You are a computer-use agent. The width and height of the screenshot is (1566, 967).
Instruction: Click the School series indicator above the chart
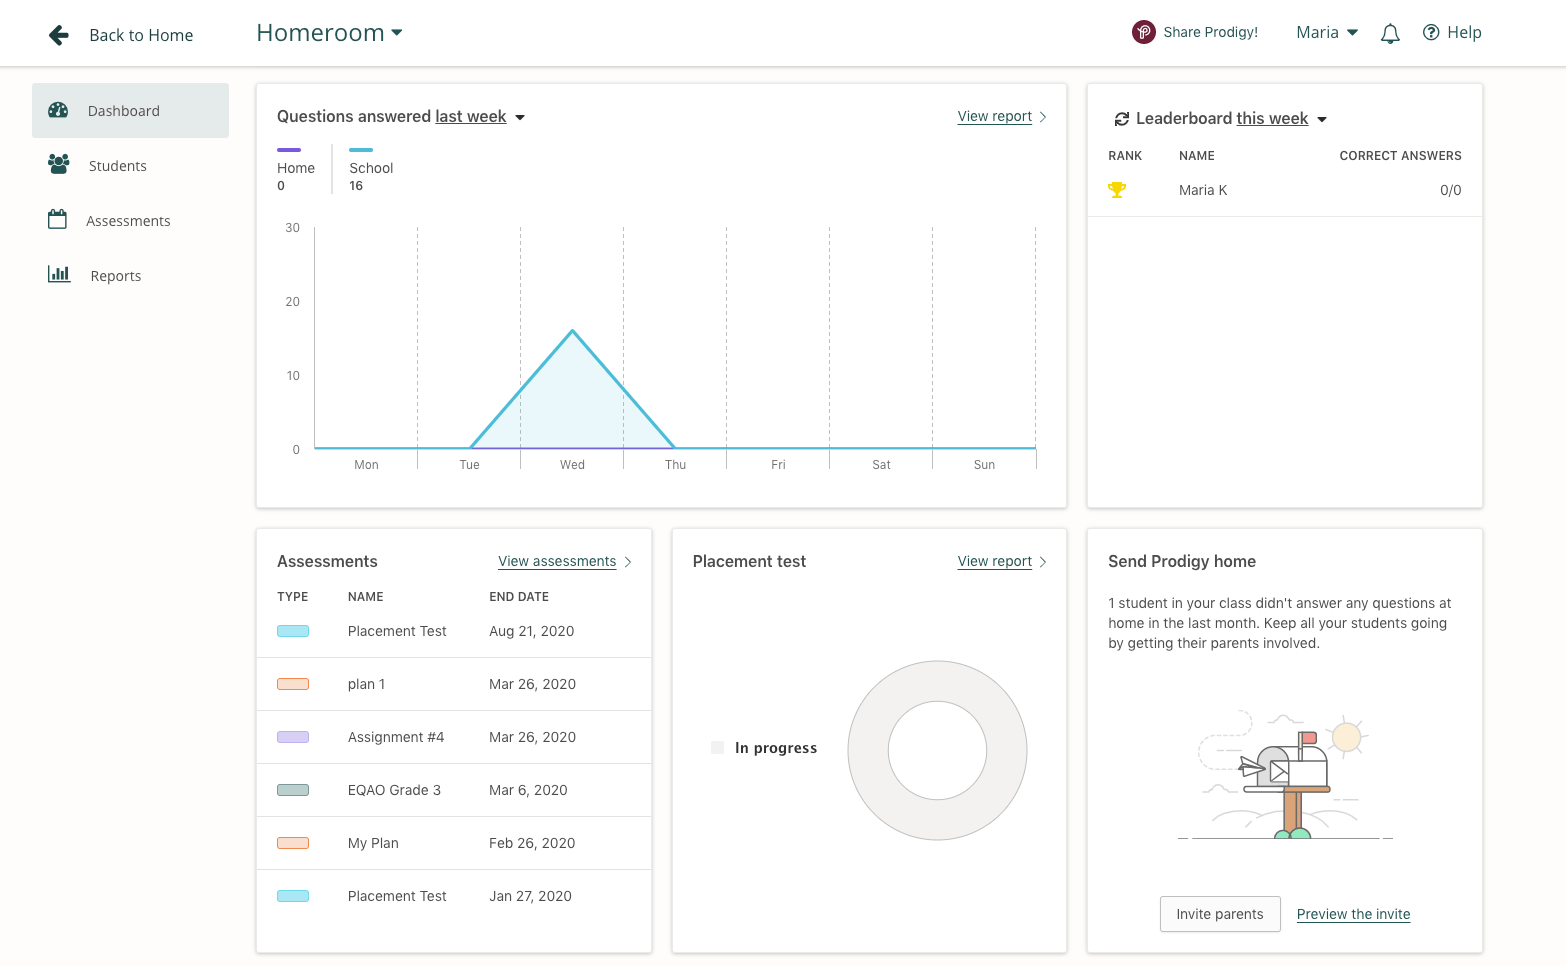pos(360,148)
